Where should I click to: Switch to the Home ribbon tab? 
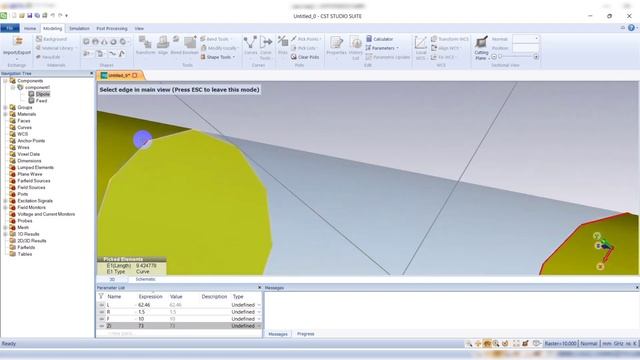30,29
